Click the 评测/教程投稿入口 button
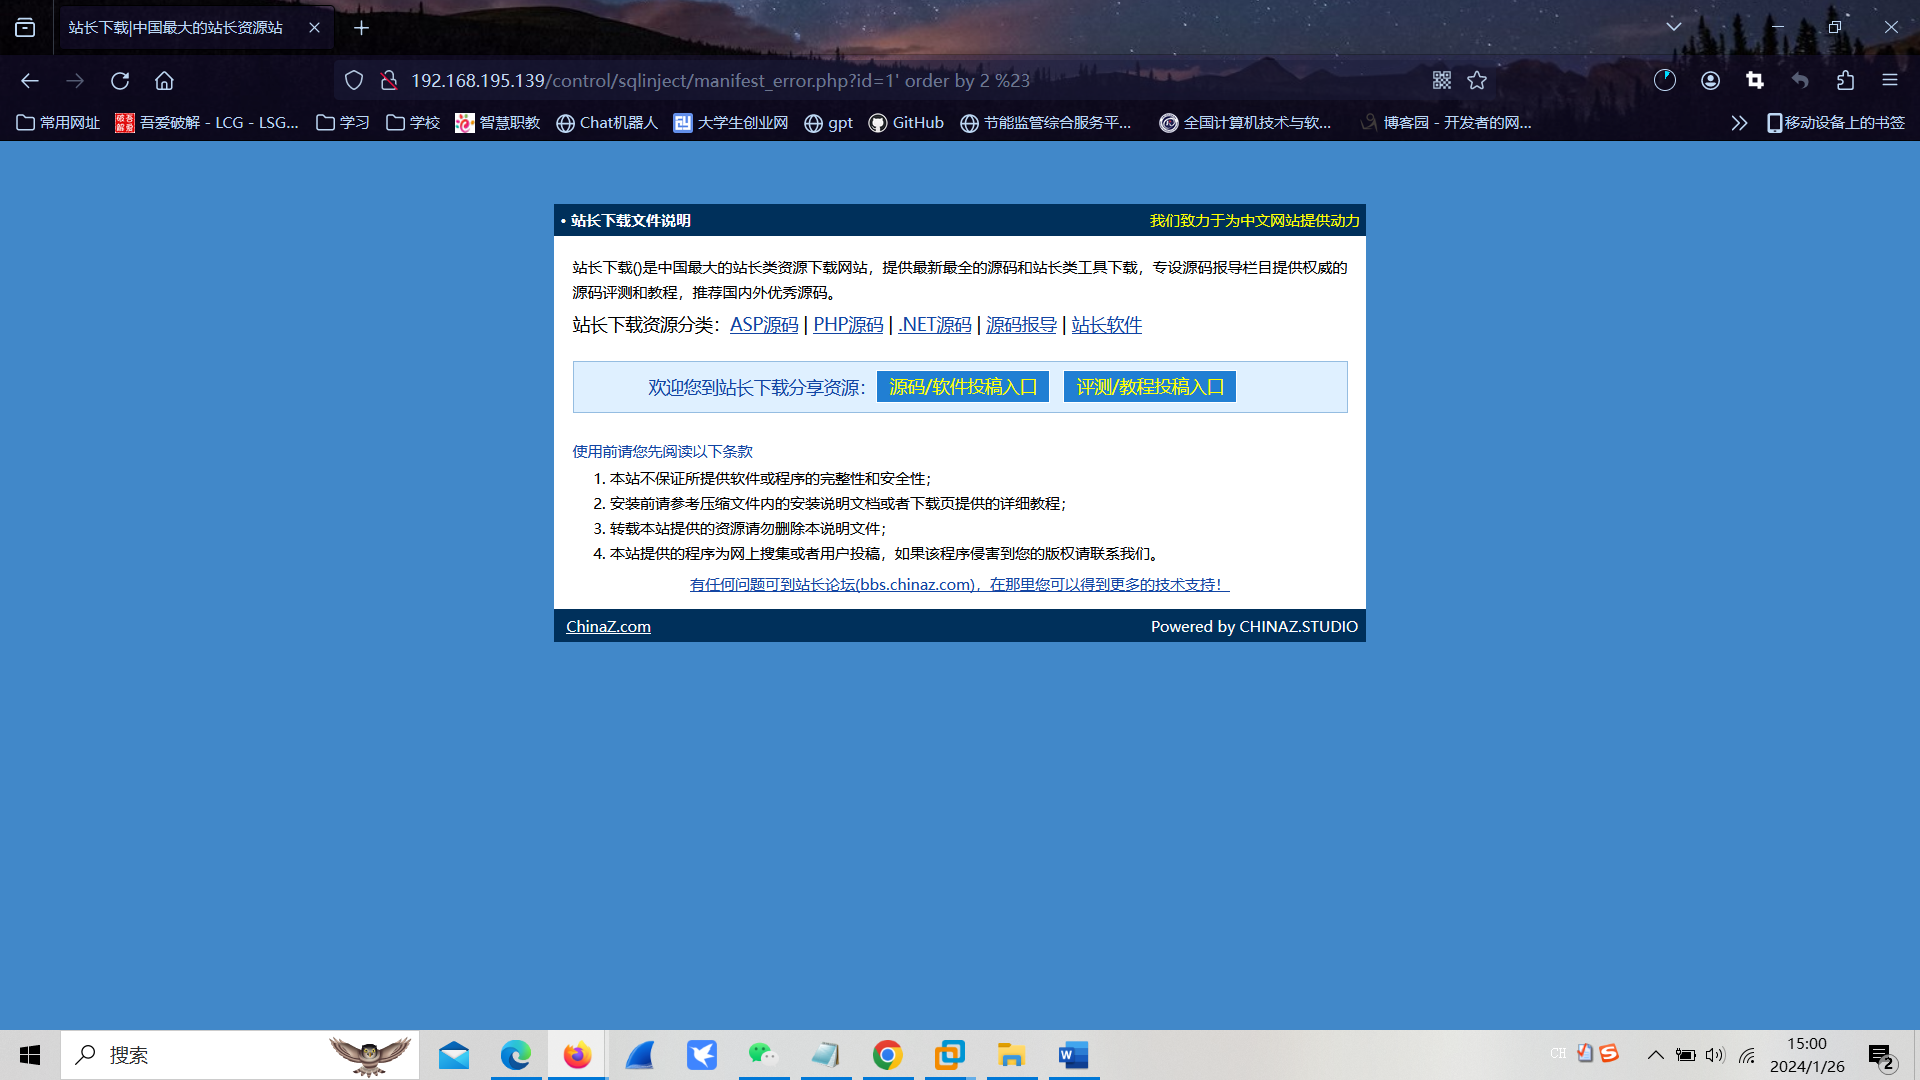This screenshot has width=1920, height=1080. [1149, 387]
